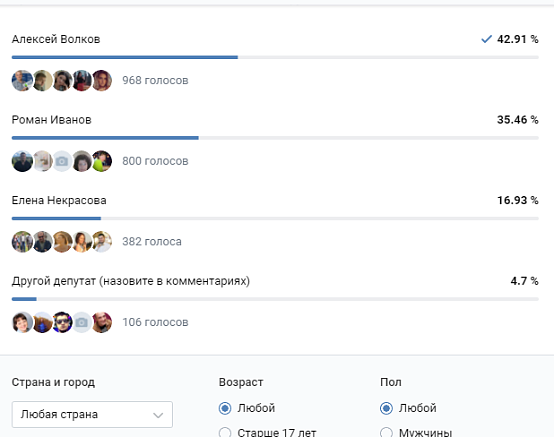
Task: Select the Любой age radio button
Action: pyautogui.click(x=225, y=408)
